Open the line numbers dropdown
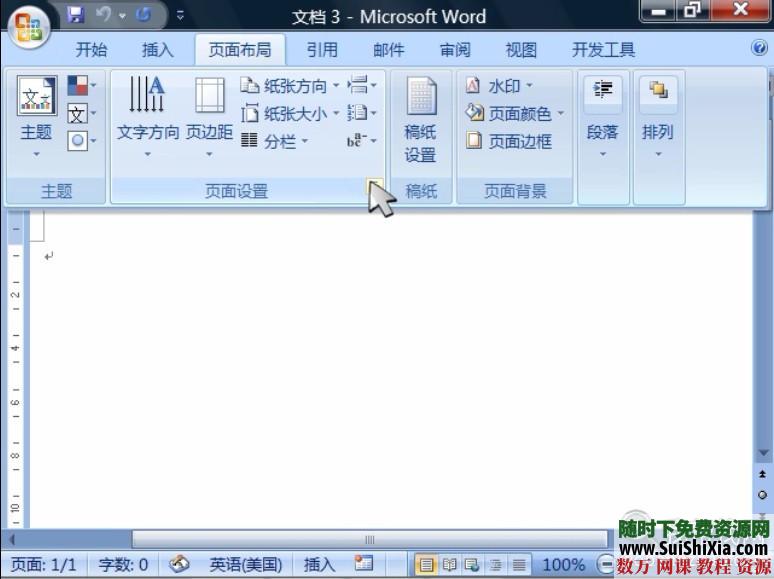Screen dimensions: 774x579 pyautogui.click(x=362, y=113)
